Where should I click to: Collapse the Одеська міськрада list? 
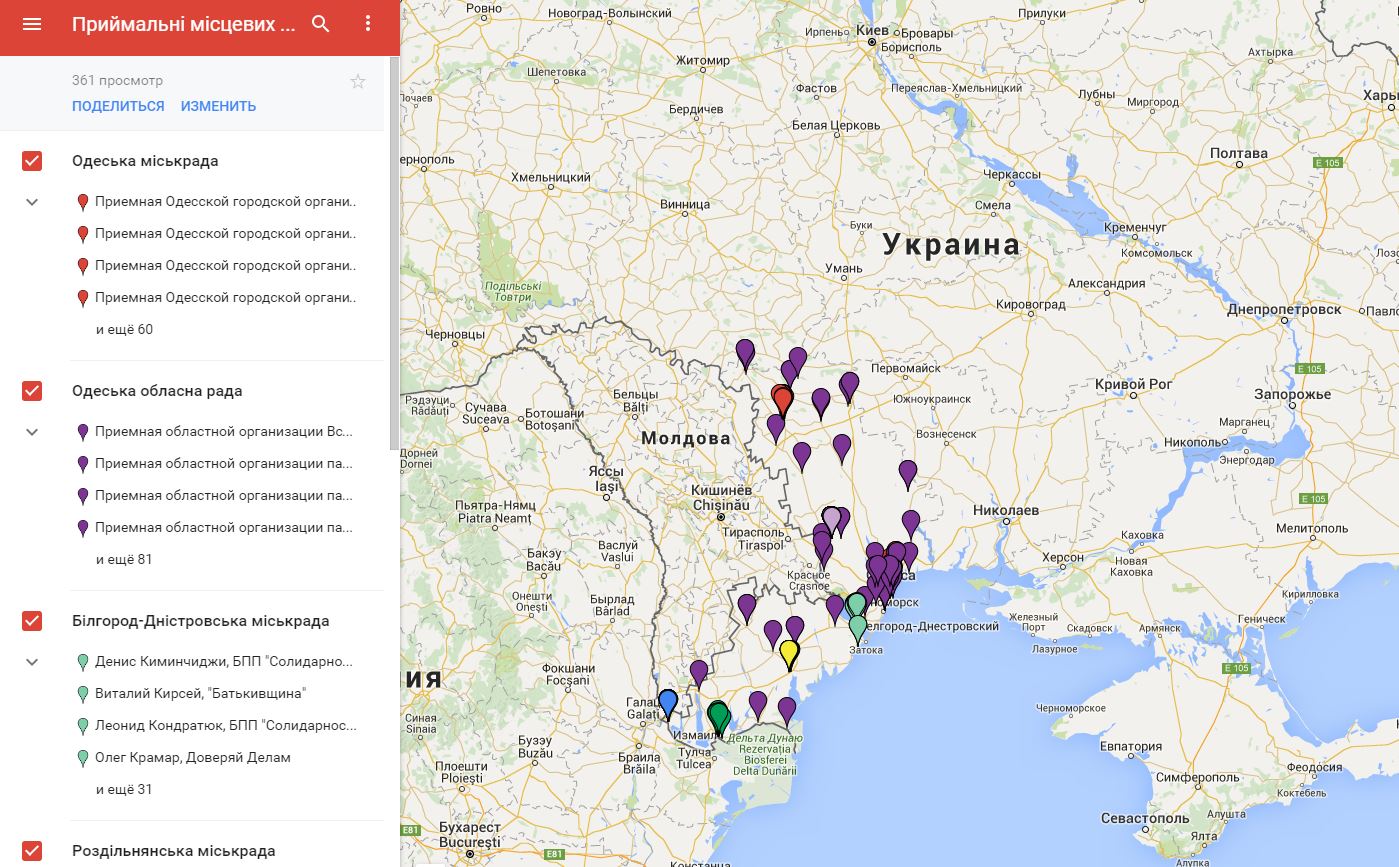tap(32, 202)
